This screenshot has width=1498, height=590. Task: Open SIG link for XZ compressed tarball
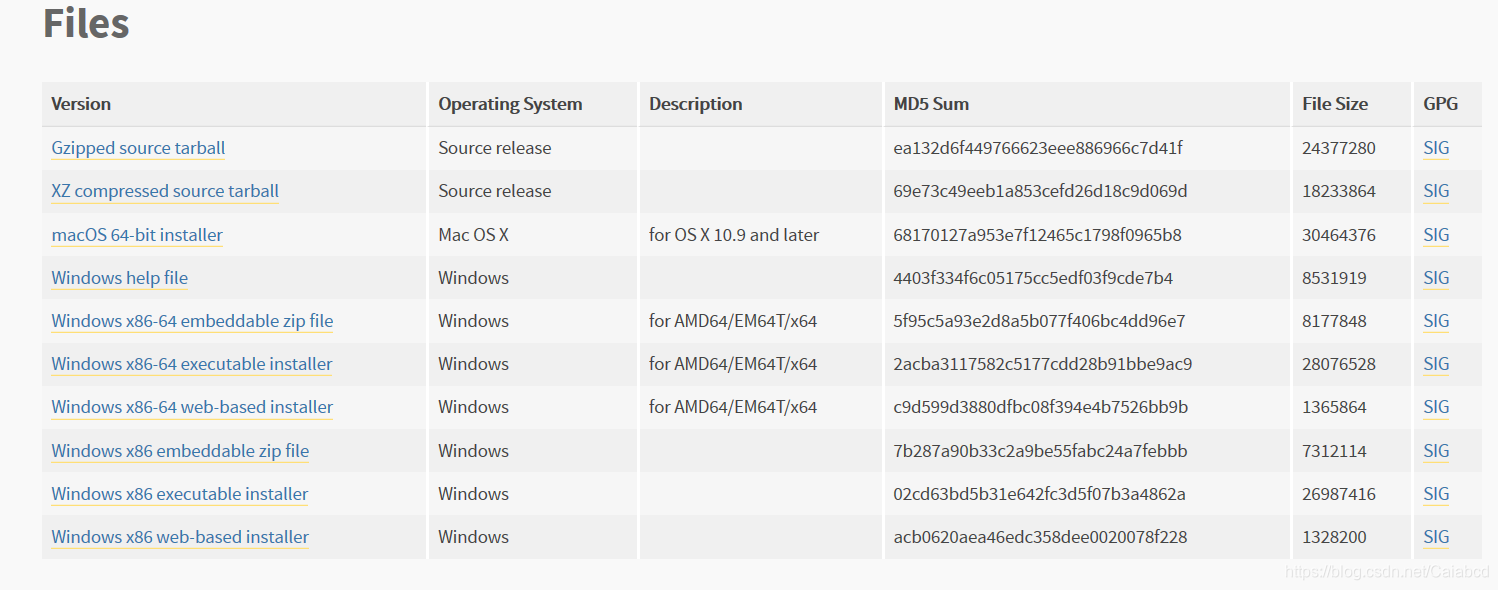[x=1436, y=191]
